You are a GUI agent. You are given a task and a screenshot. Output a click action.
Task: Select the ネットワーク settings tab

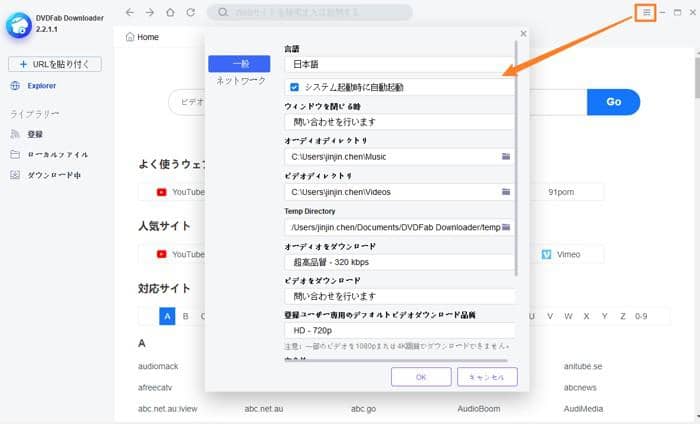(x=241, y=81)
